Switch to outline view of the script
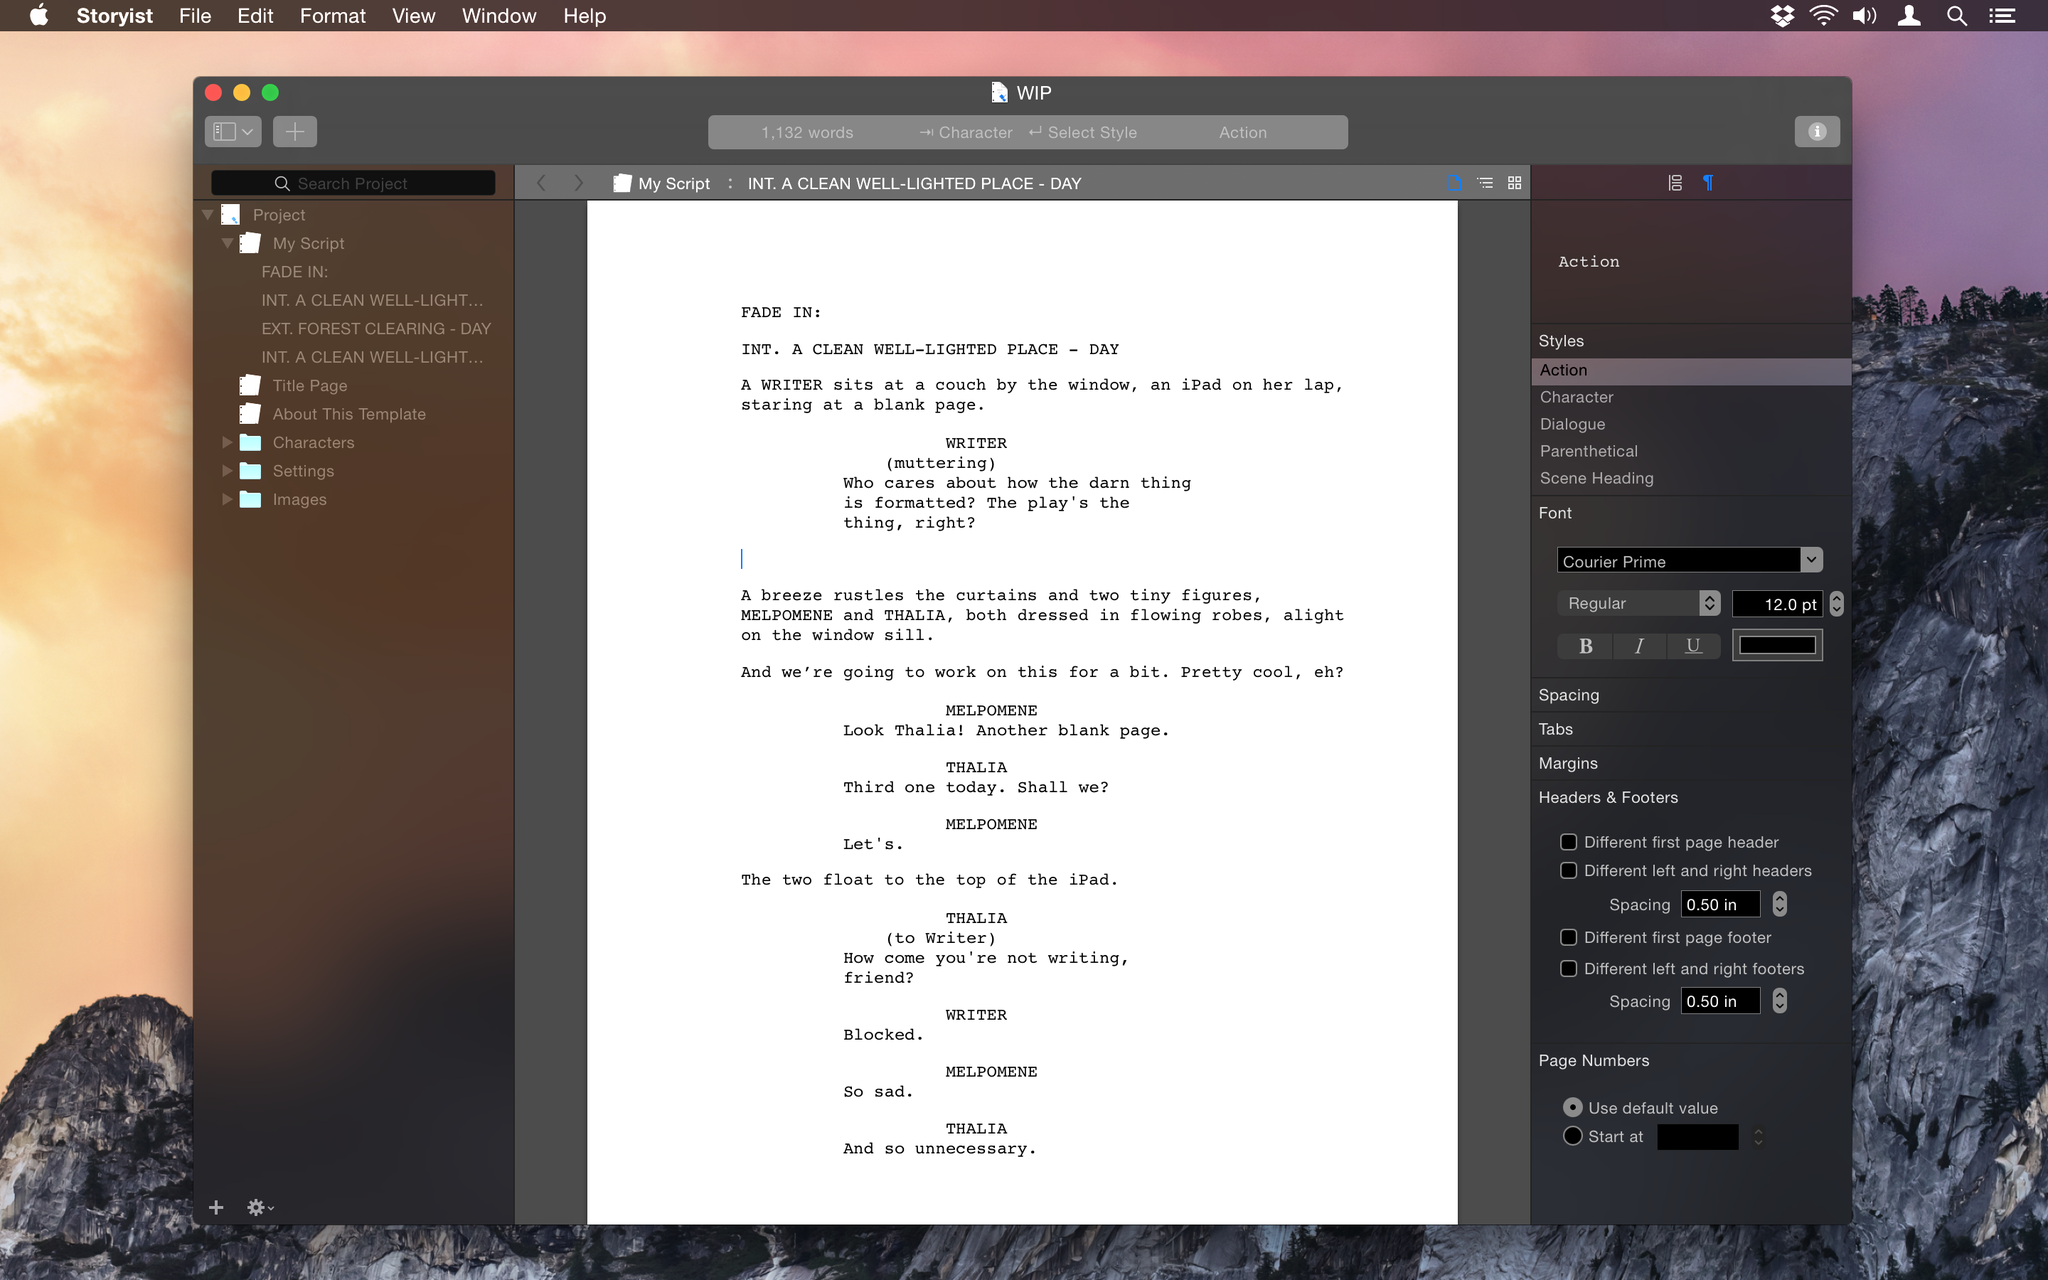2048x1280 pixels. click(x=1485, y=183)
